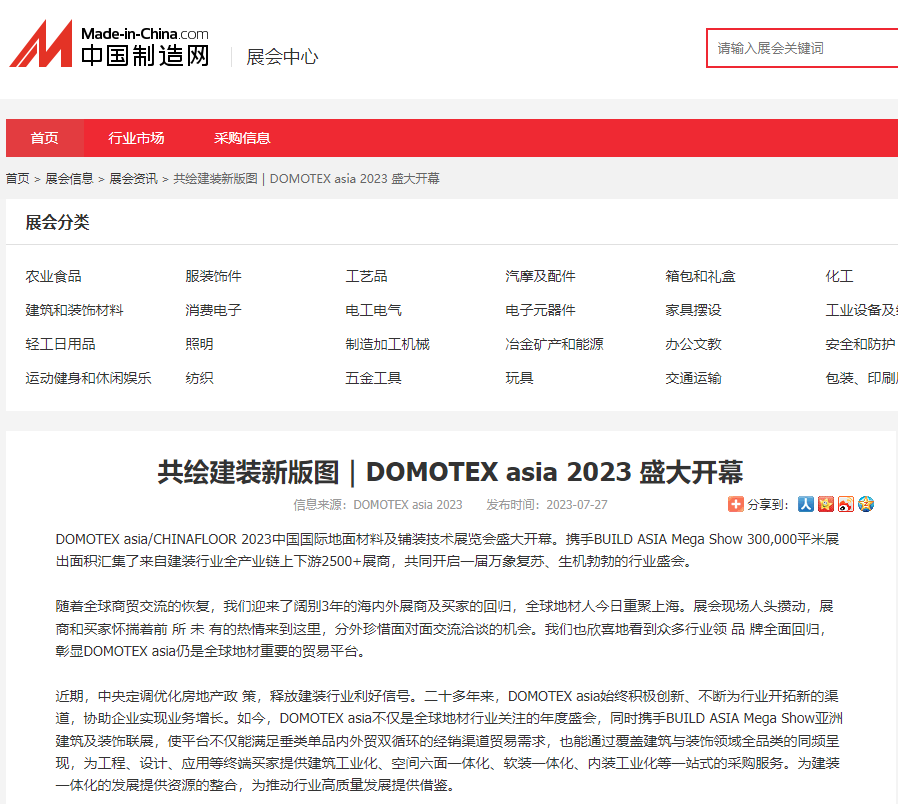Image resolution: width=898 pixels, height=804 pixels.
Task: Open the 采购信息 nav tab
Action: pyautogui.click(x=242, y=138)
